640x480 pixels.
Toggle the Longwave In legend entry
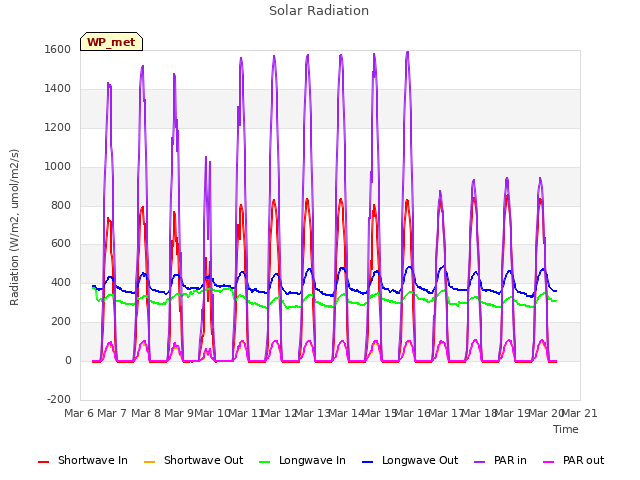pos(302,460)
